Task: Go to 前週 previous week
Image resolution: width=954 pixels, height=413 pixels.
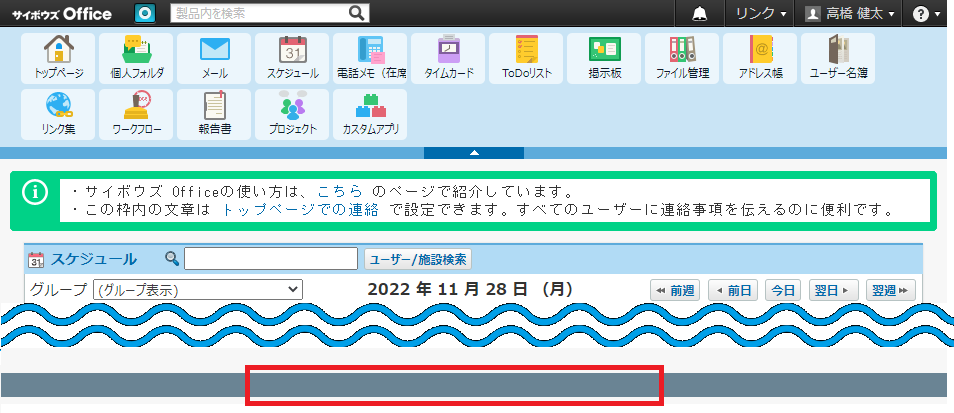Action: point(675,290)
